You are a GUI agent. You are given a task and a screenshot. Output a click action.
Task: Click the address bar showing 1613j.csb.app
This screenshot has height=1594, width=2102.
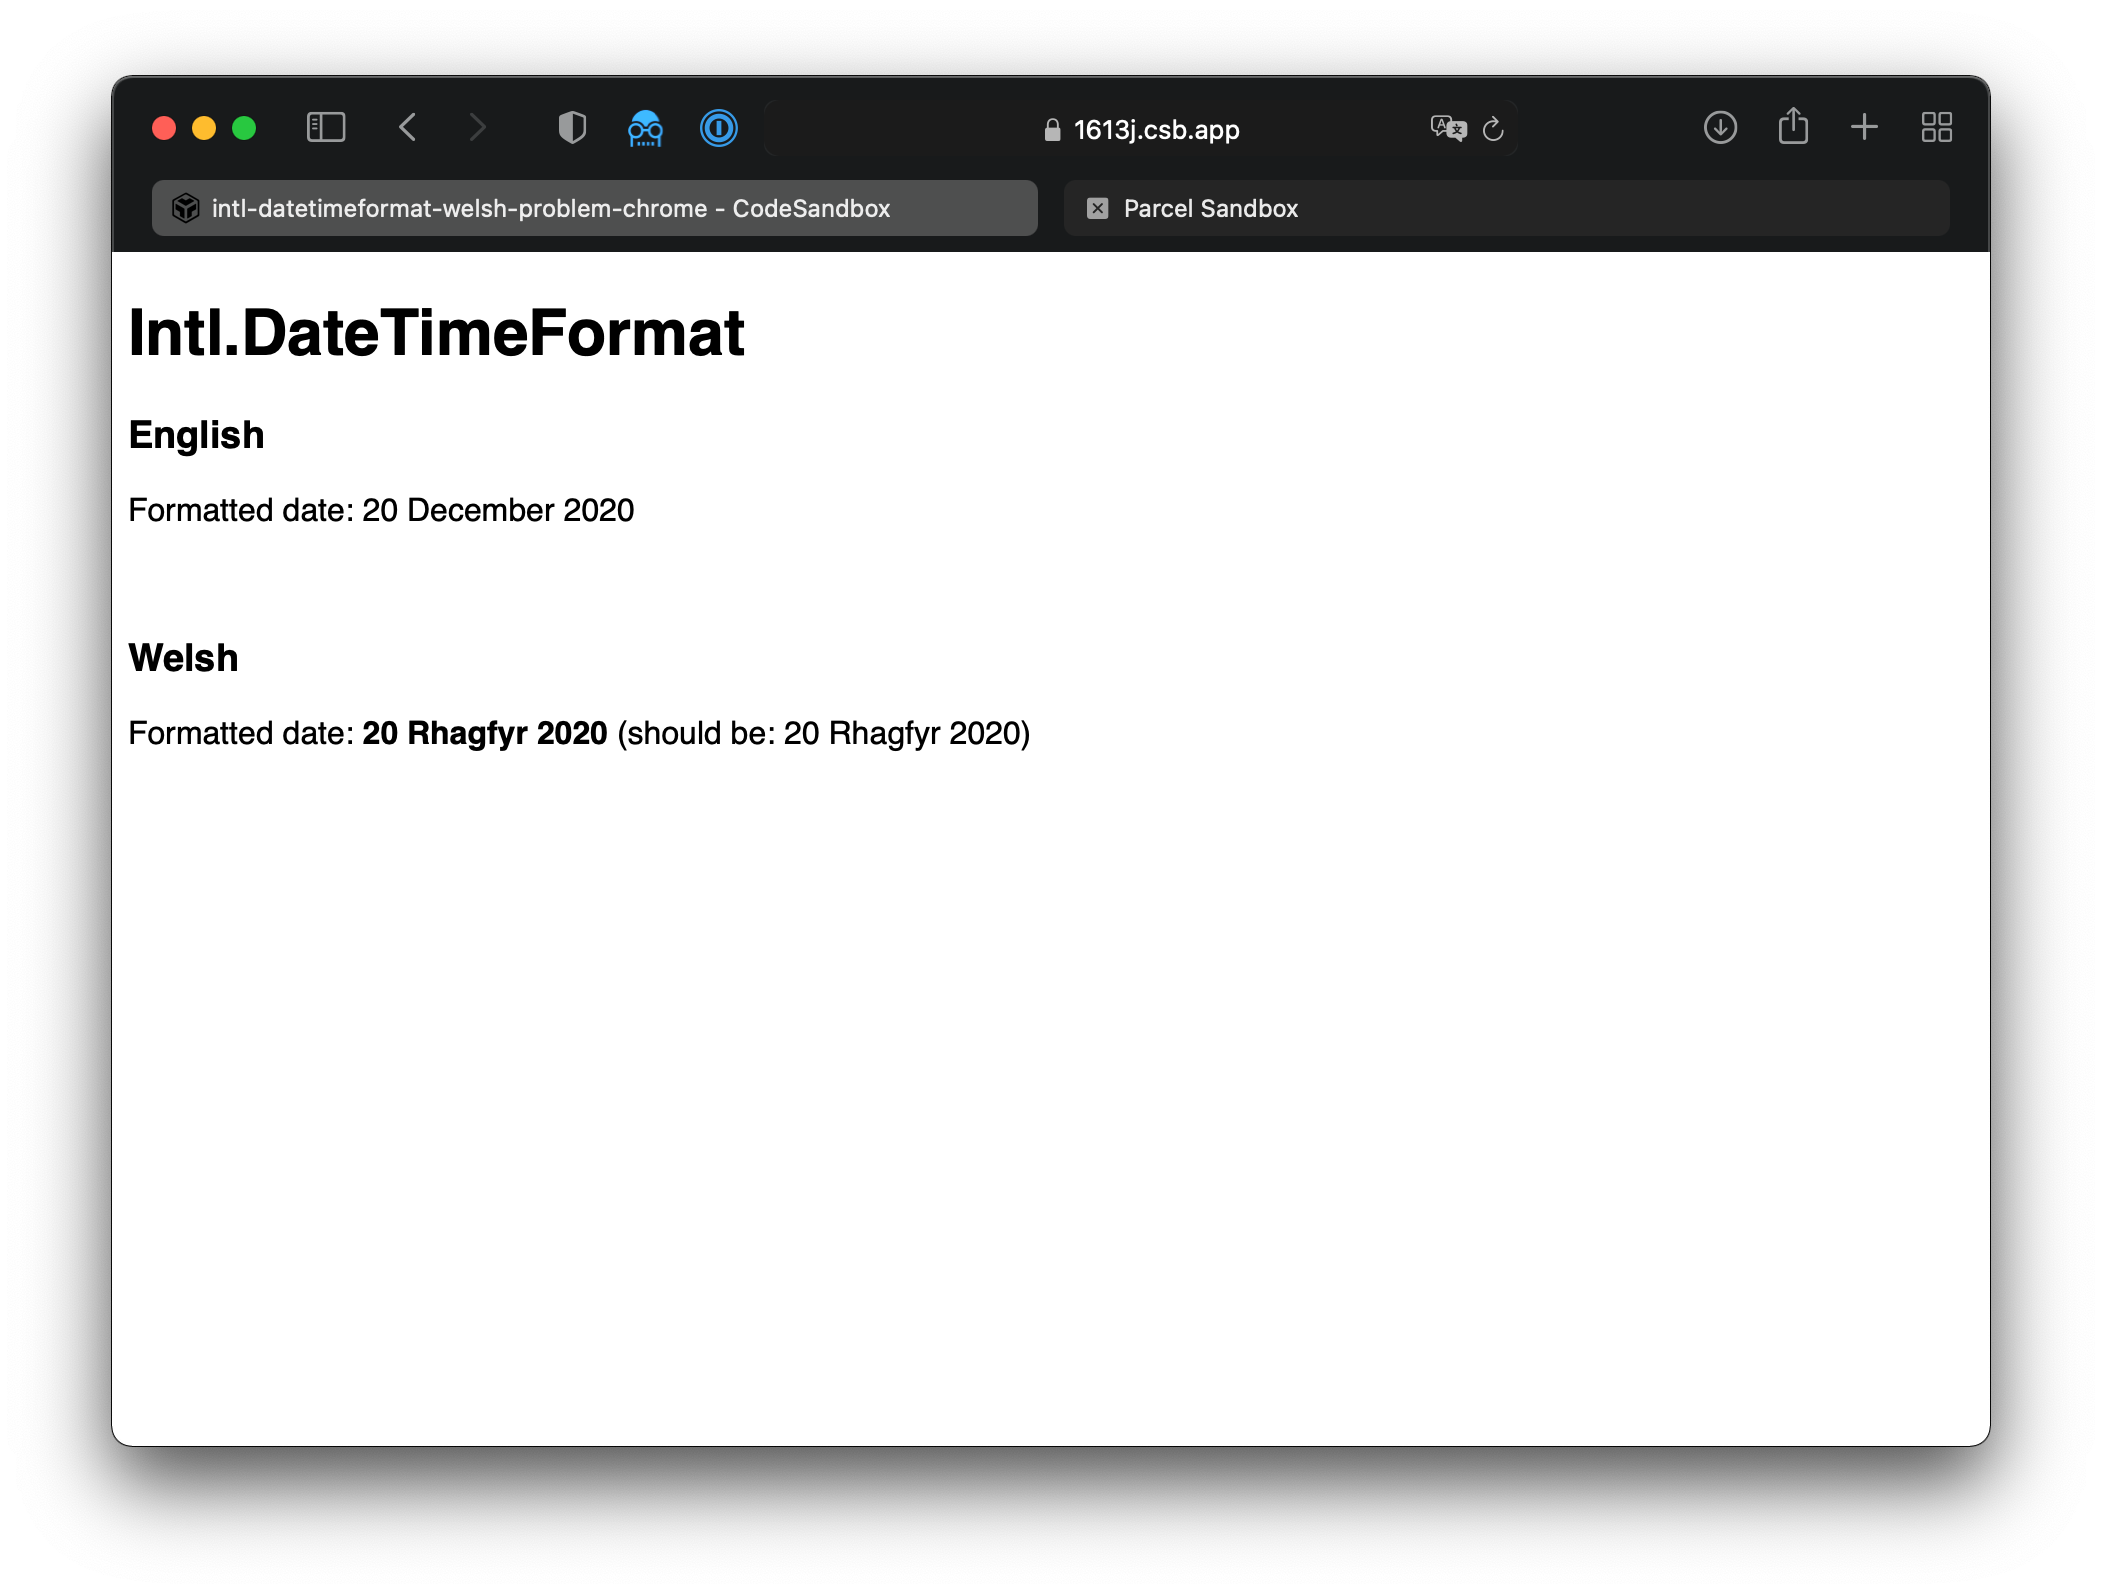(x=1156, y=129)
